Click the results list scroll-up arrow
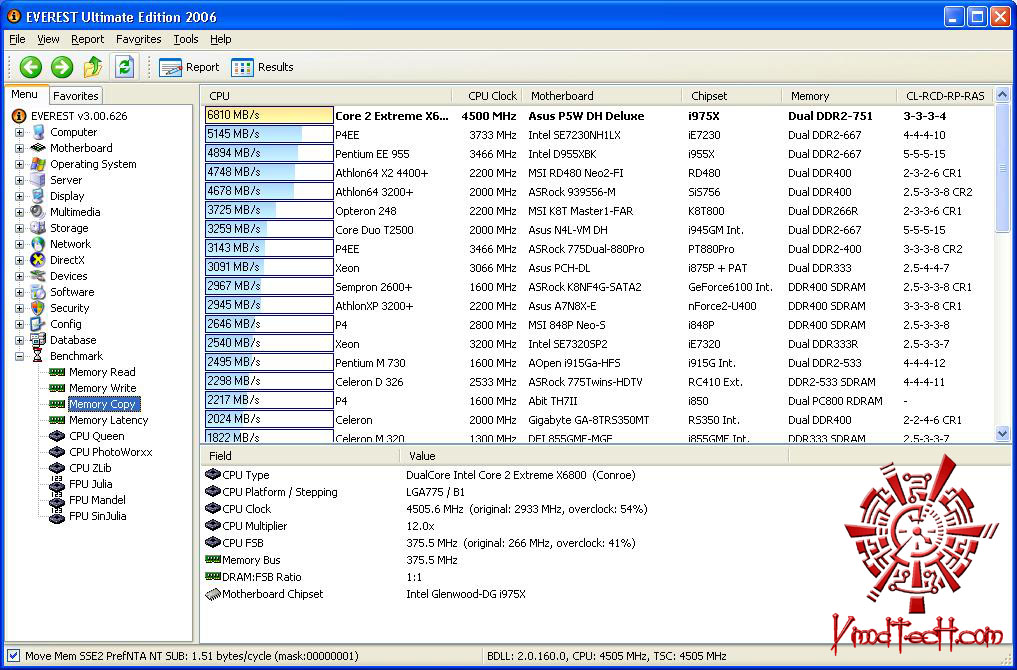Viewport: 1017px width, 670px height. coord(1002,95)
